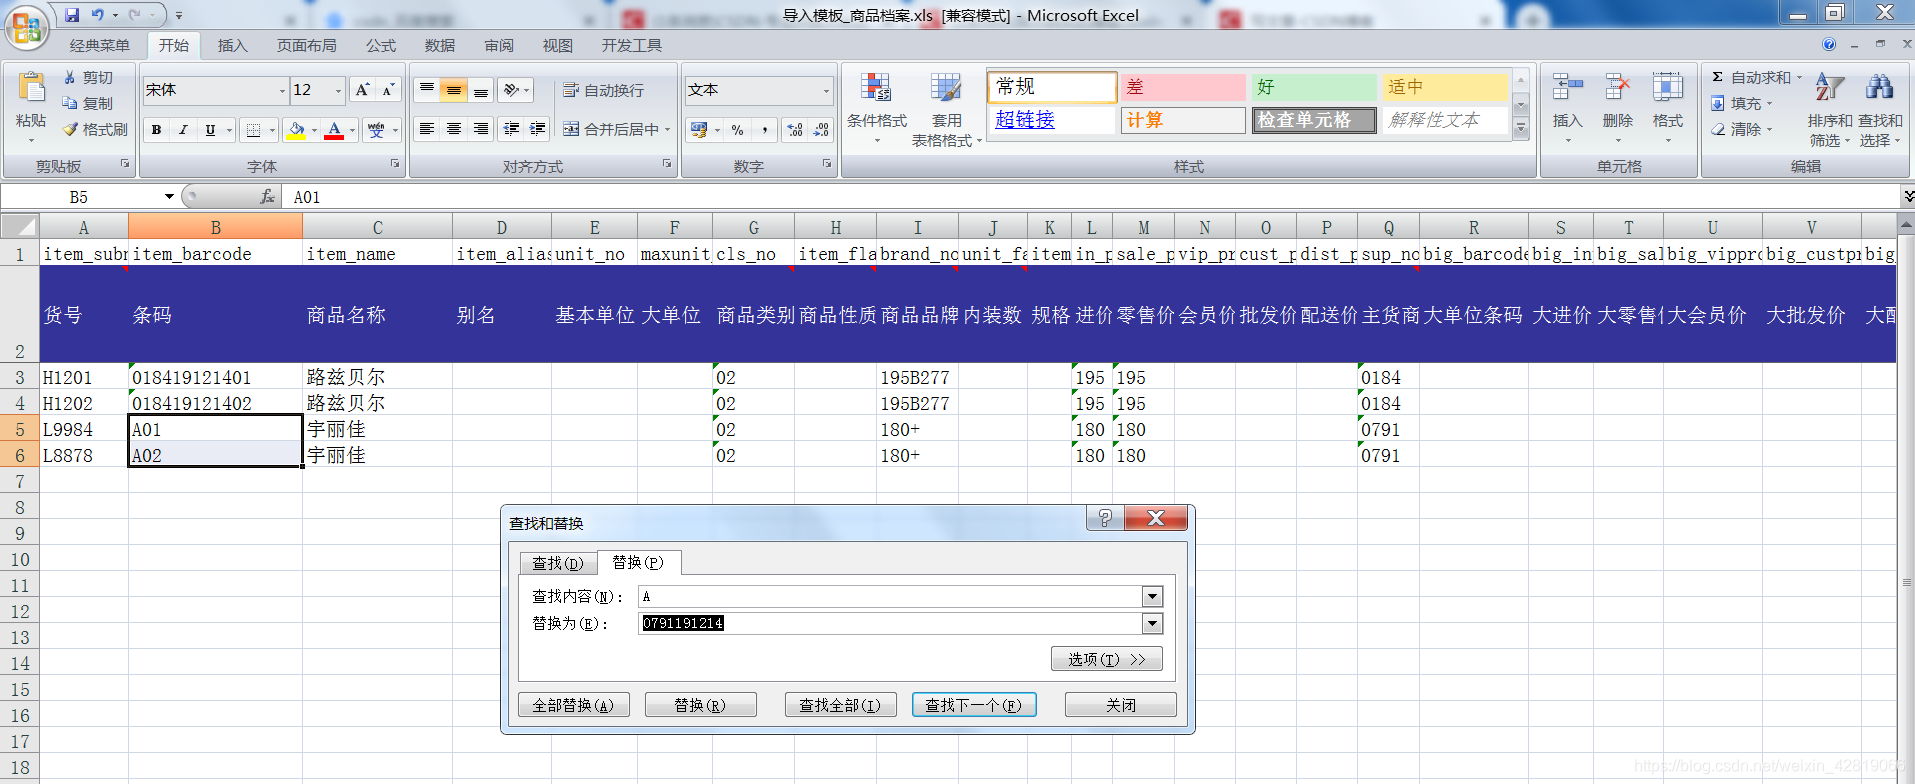Switch to the Formulas (公式) tab
This screenshot has height=784, width=1915.
click(x=380, y=45)
